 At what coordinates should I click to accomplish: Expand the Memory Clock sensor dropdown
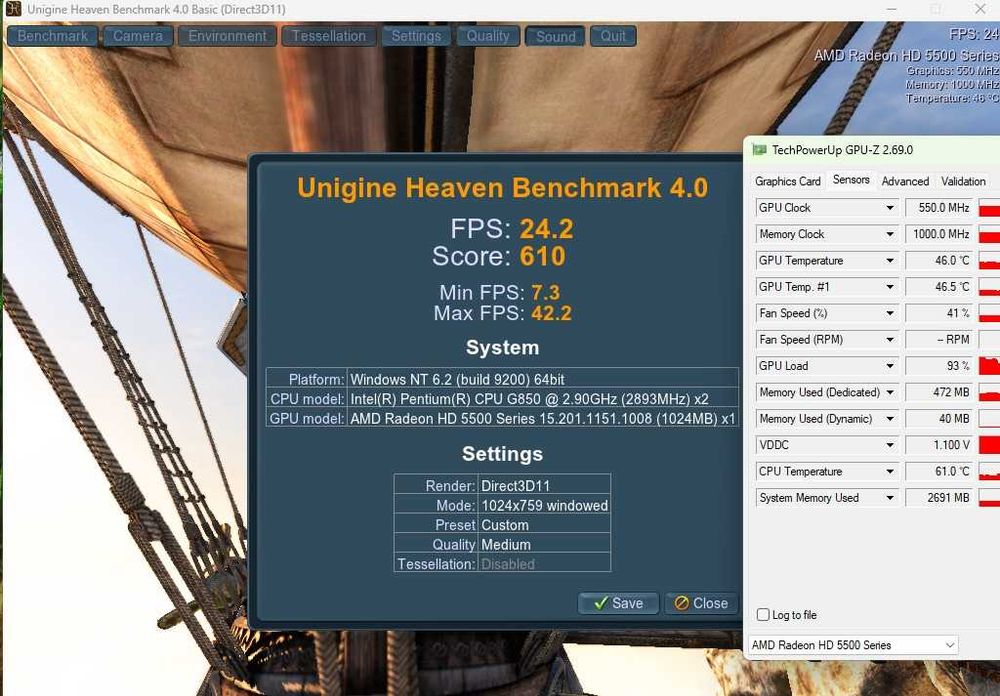pos(890,234)
